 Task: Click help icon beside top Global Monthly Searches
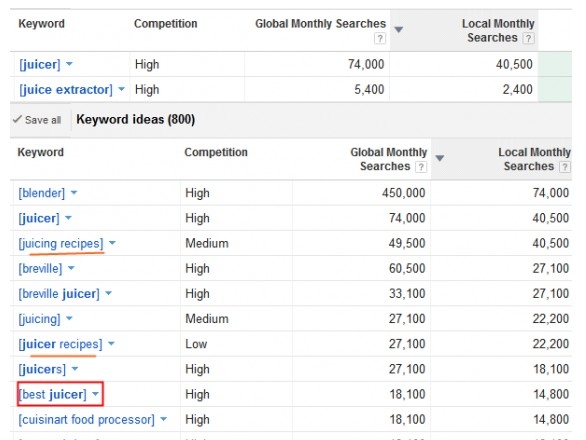(x=380, y=38)
